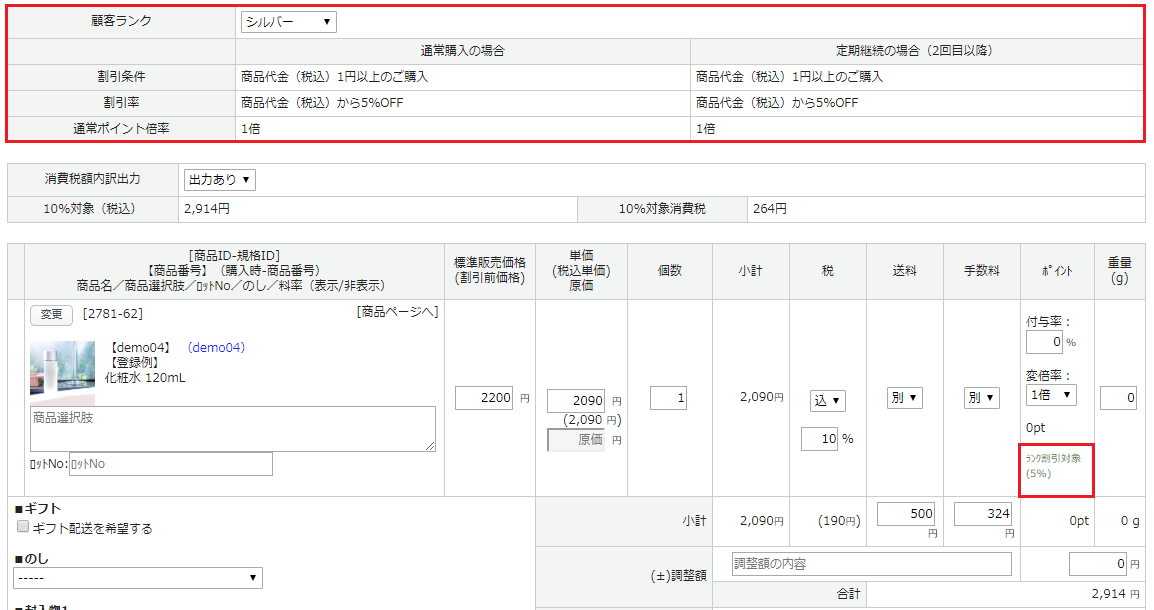Open the 商品ページへ link
The image size is (1154, 610).
coord(397,313)
